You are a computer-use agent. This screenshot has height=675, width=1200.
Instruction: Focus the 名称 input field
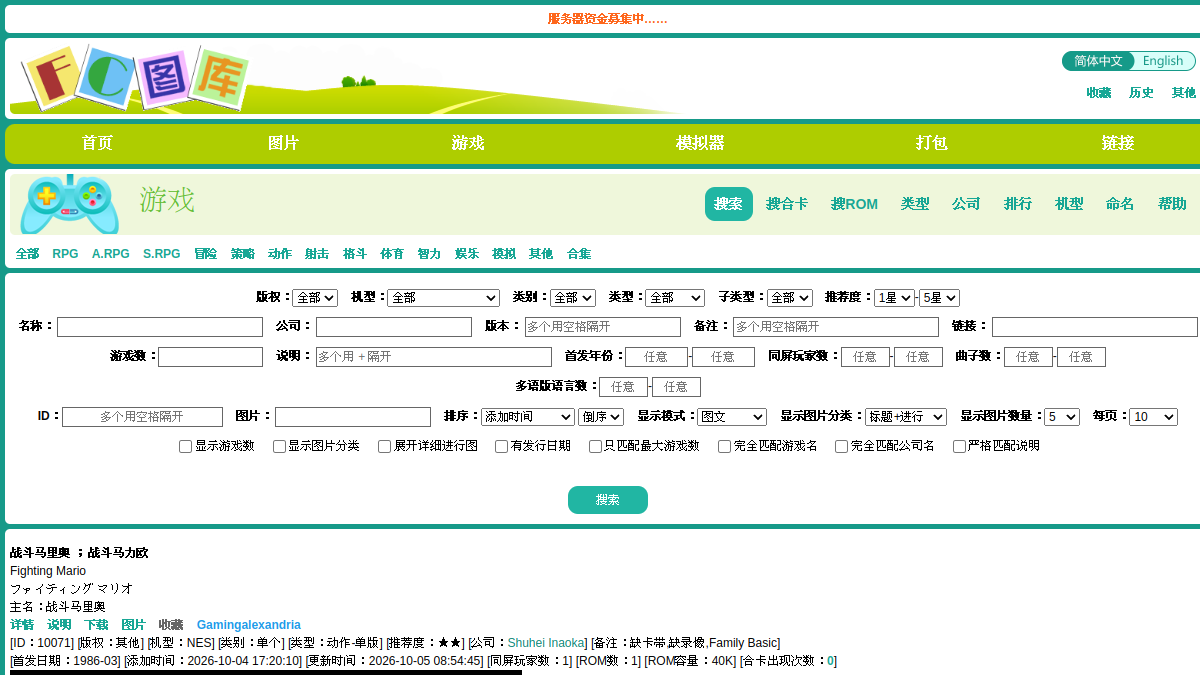pos(160,327)
